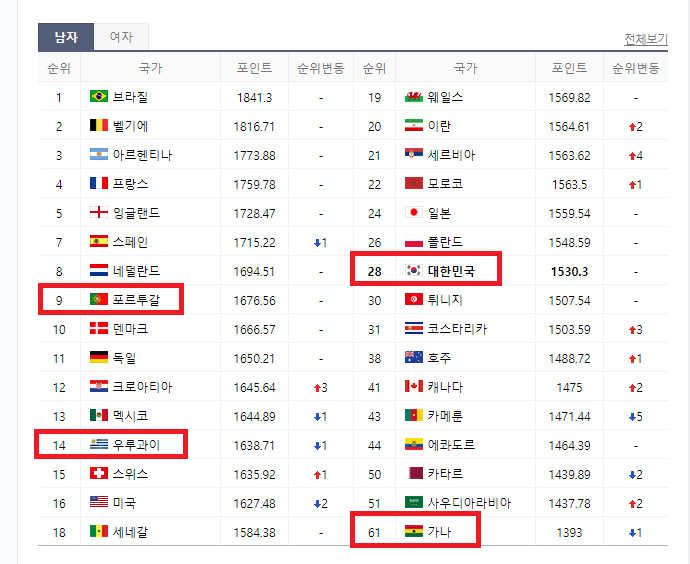Select country name 크로아티아
Image resolution: width=690 pixels, height=564 pixels.
[142, 387]
